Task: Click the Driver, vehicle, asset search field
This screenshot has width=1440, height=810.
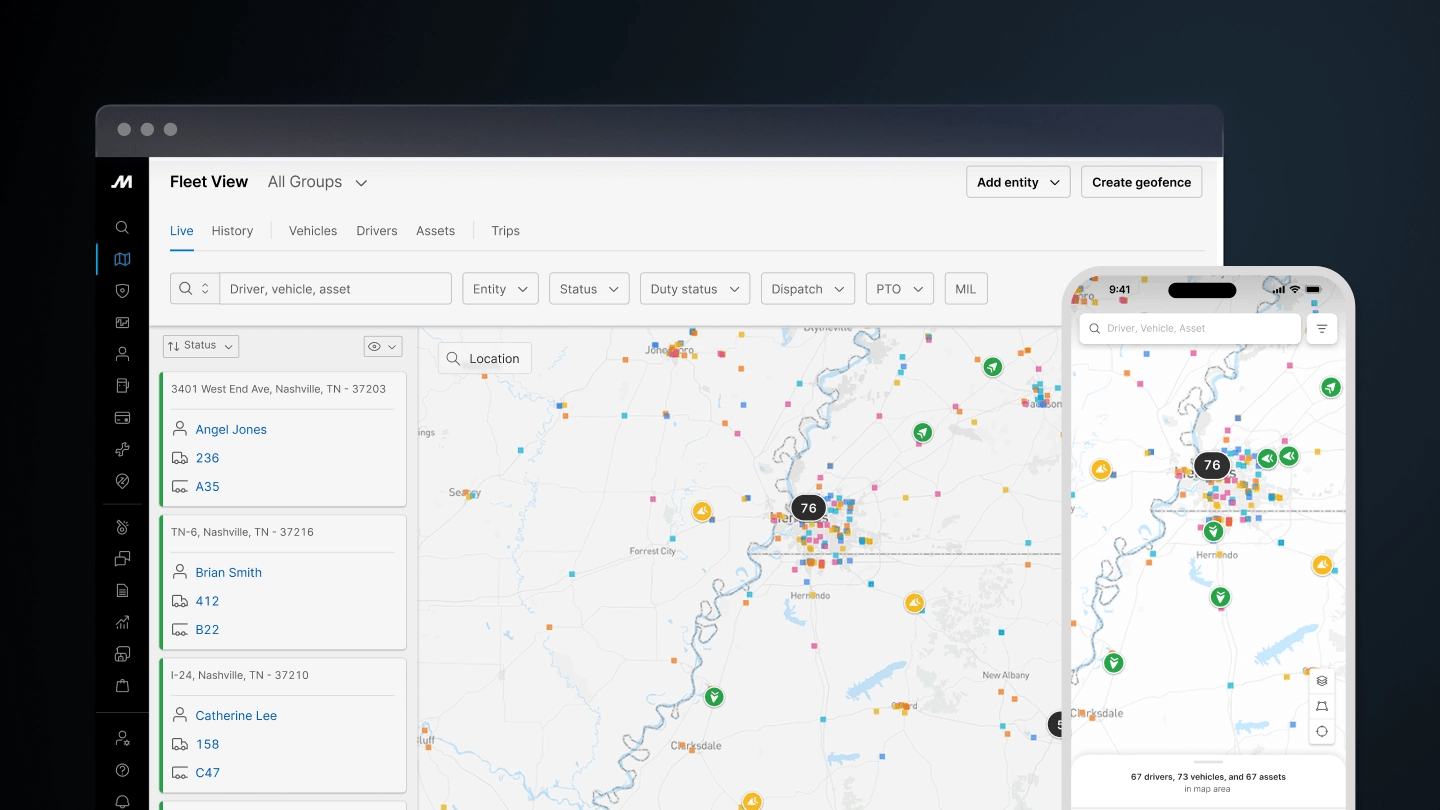Action: tap(335, 289)
